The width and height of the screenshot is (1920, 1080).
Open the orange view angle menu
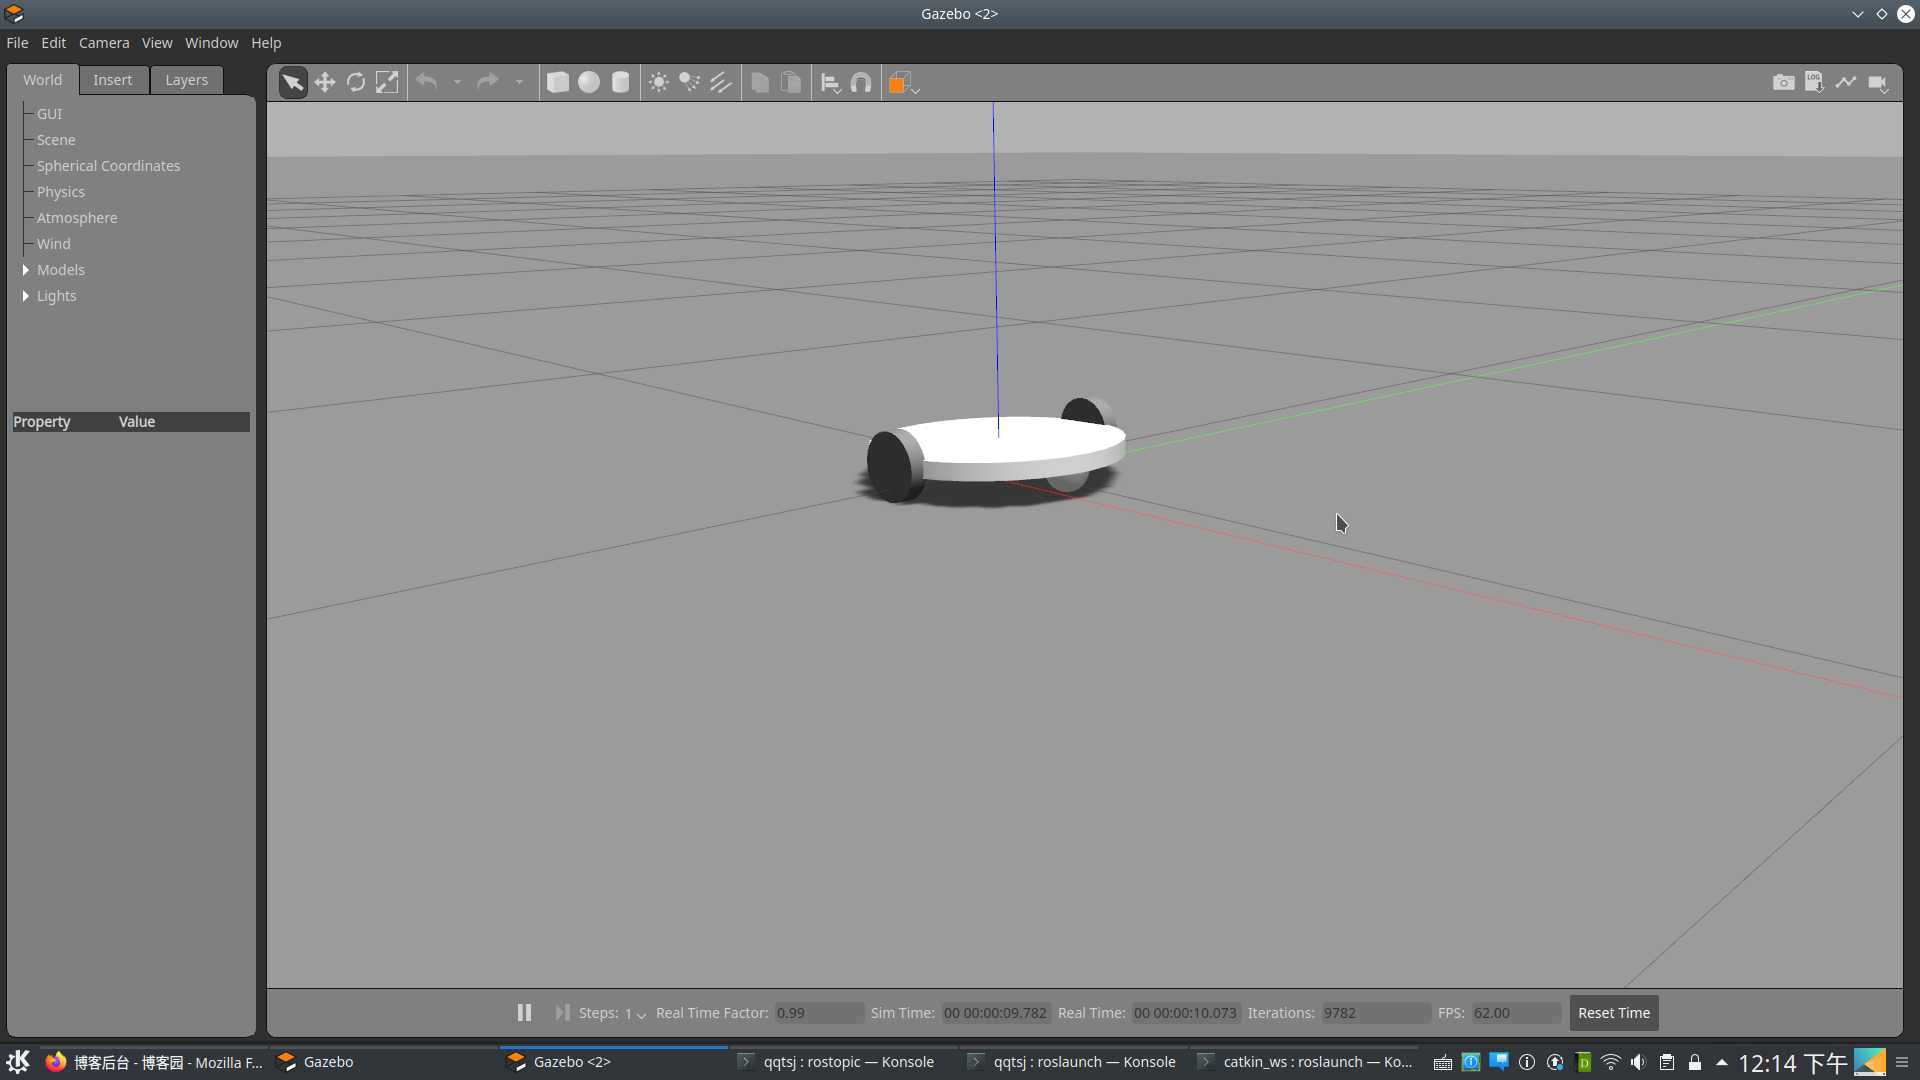pyautogui.click(x=903, y=84)
